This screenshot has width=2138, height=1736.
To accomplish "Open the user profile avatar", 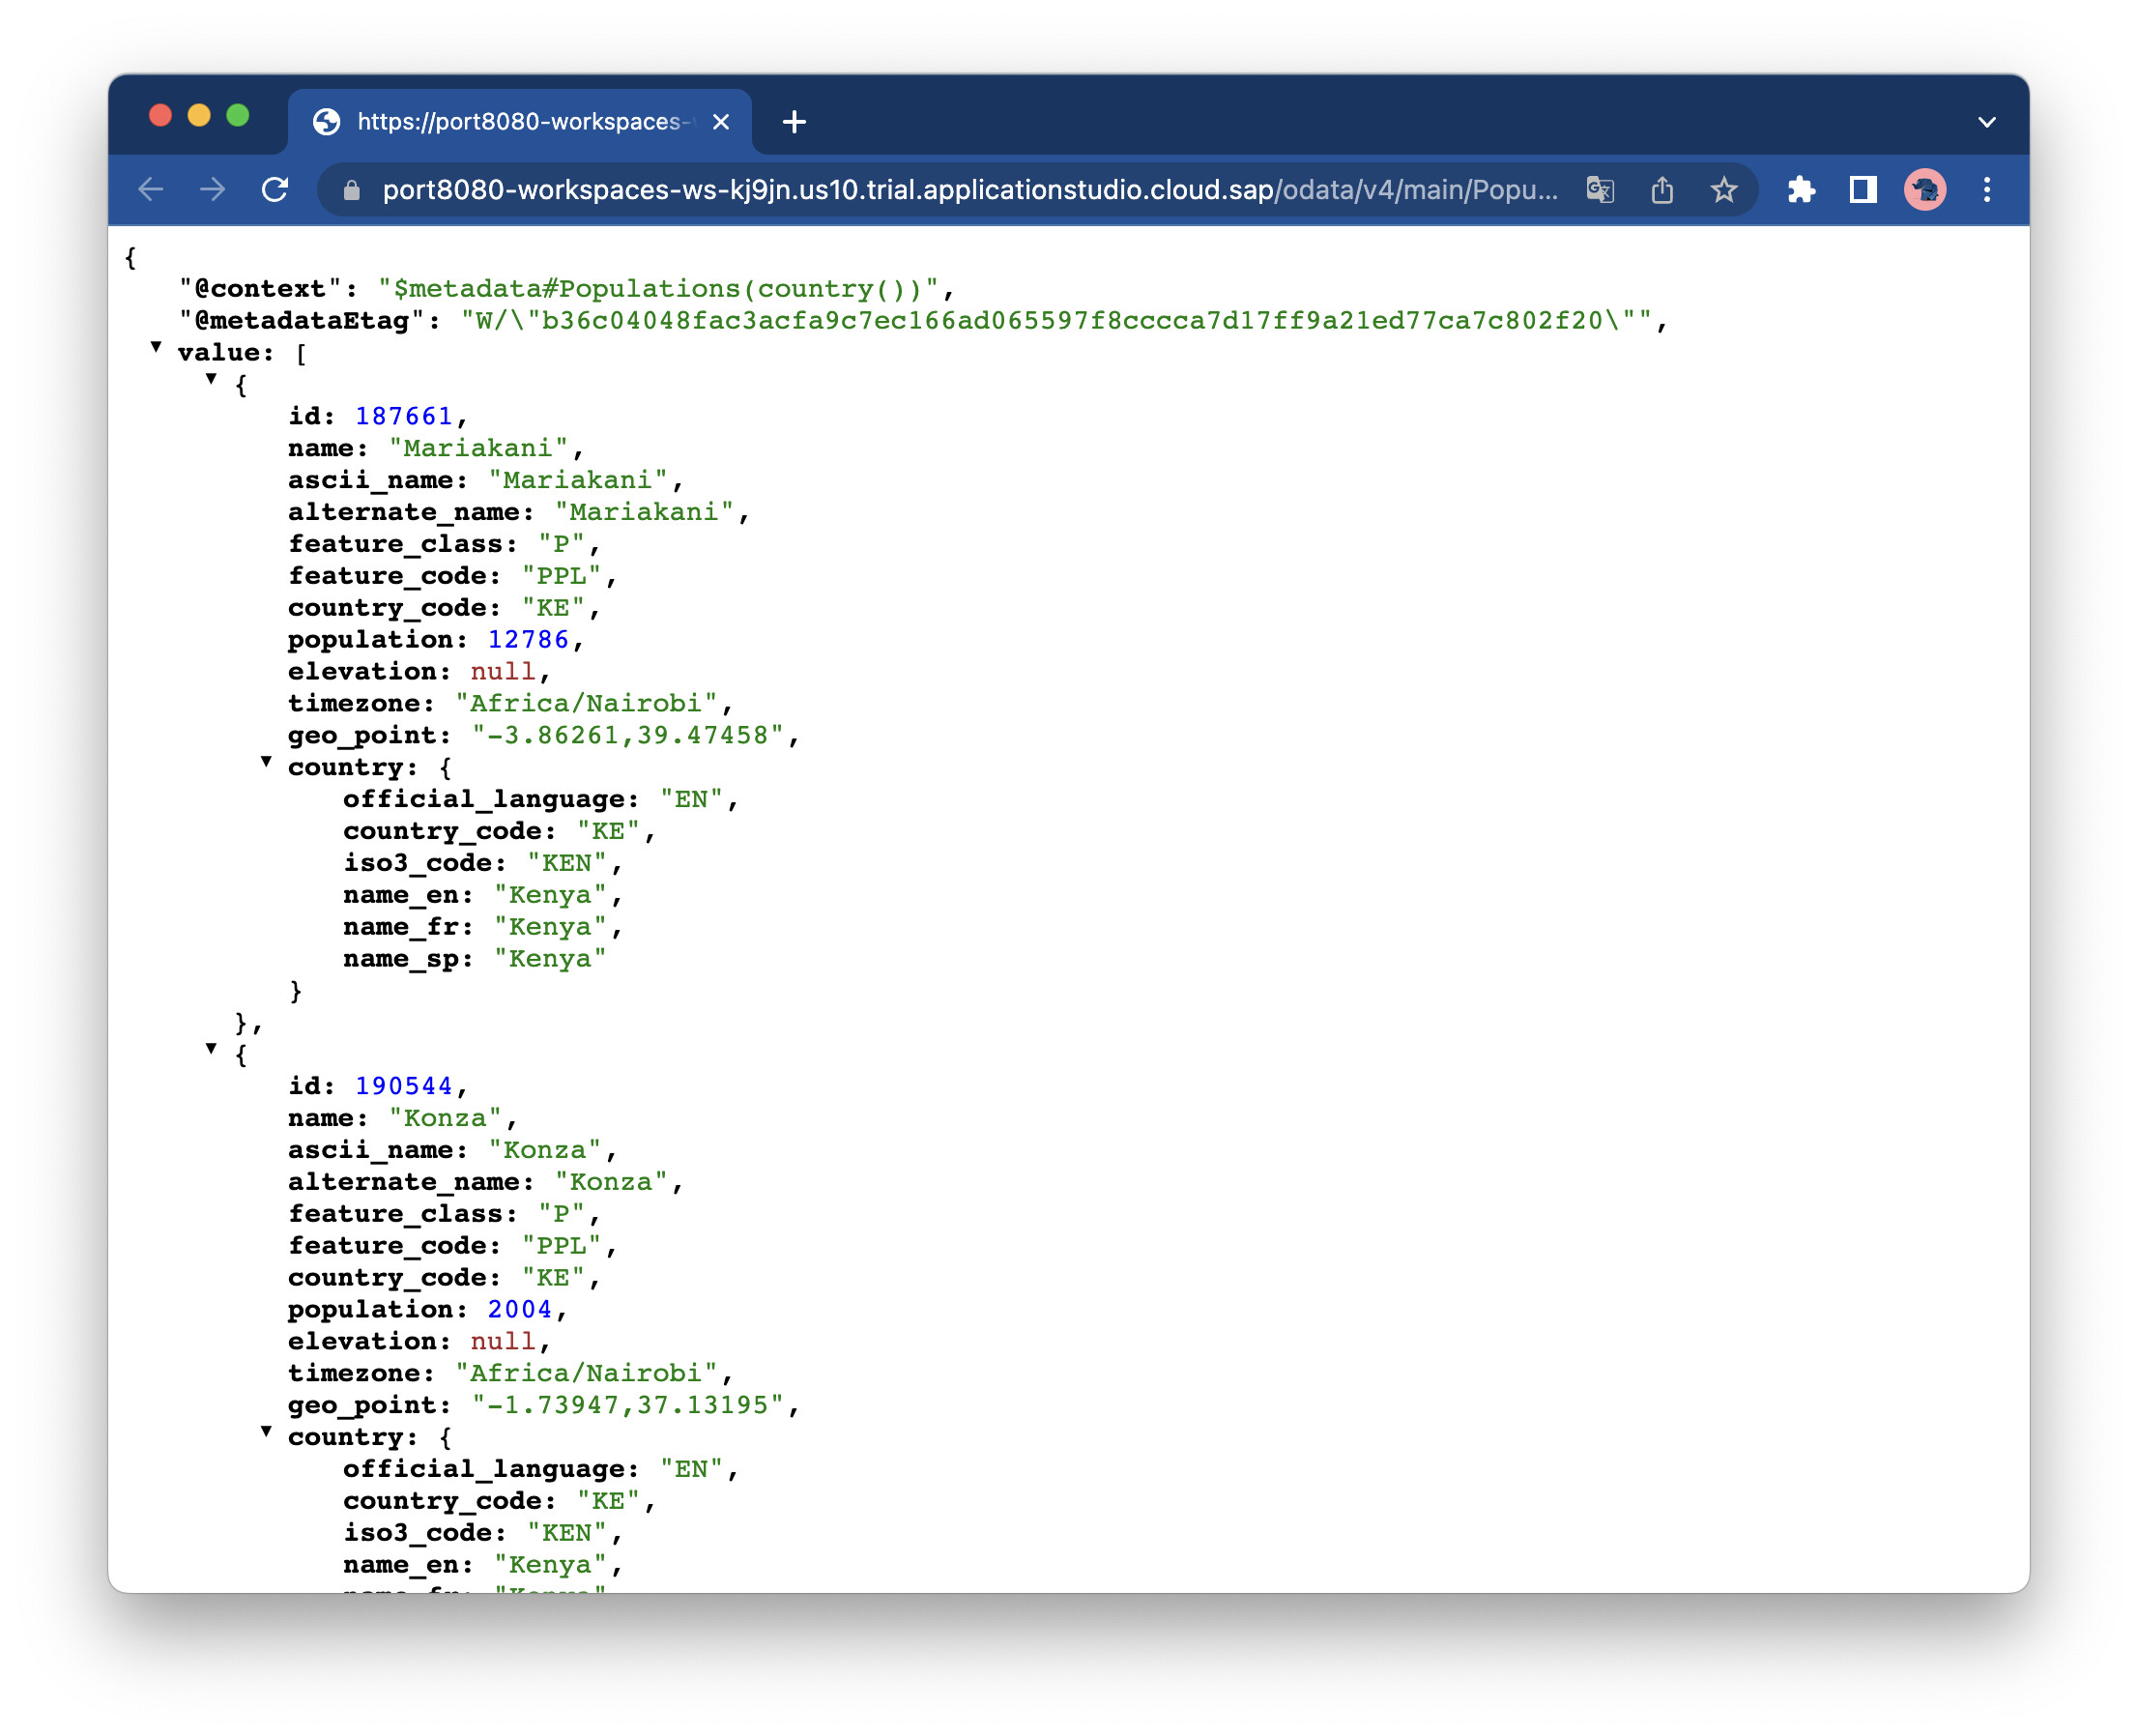I will pos(1925,190).
